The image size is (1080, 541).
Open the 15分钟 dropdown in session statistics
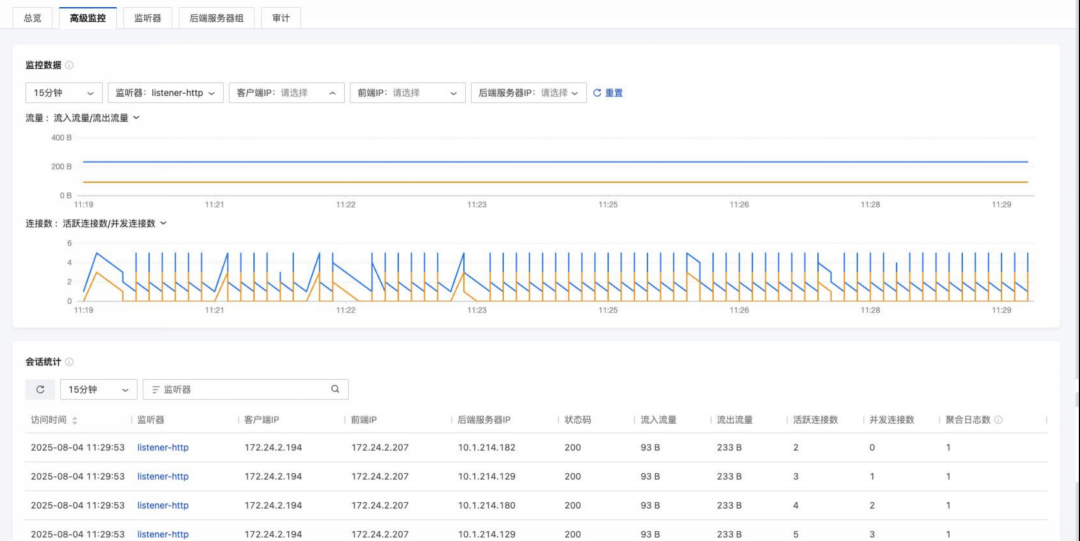99,389
